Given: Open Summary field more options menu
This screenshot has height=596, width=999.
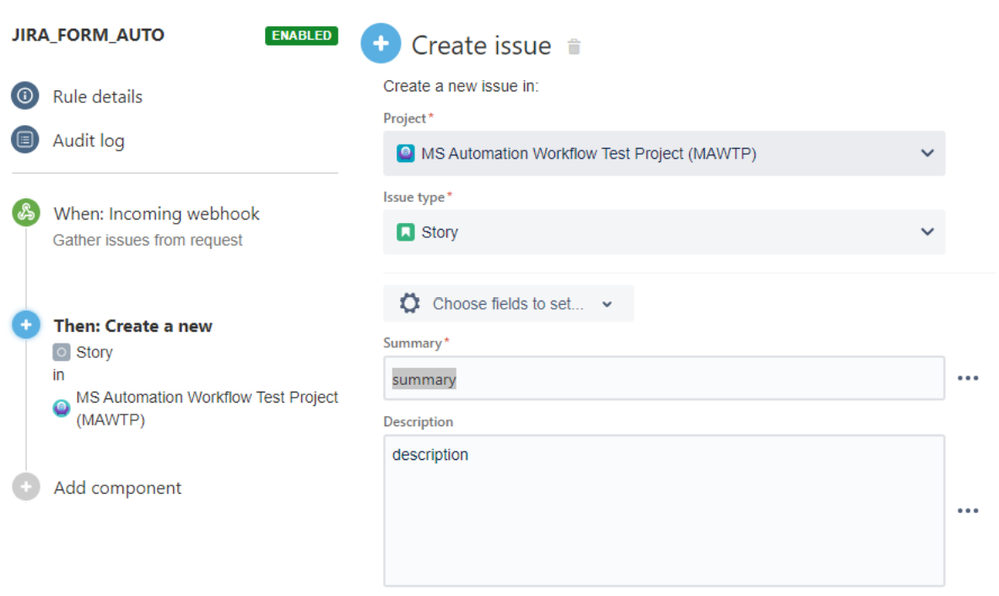Looking at the screenshot, I should (967, 378).
